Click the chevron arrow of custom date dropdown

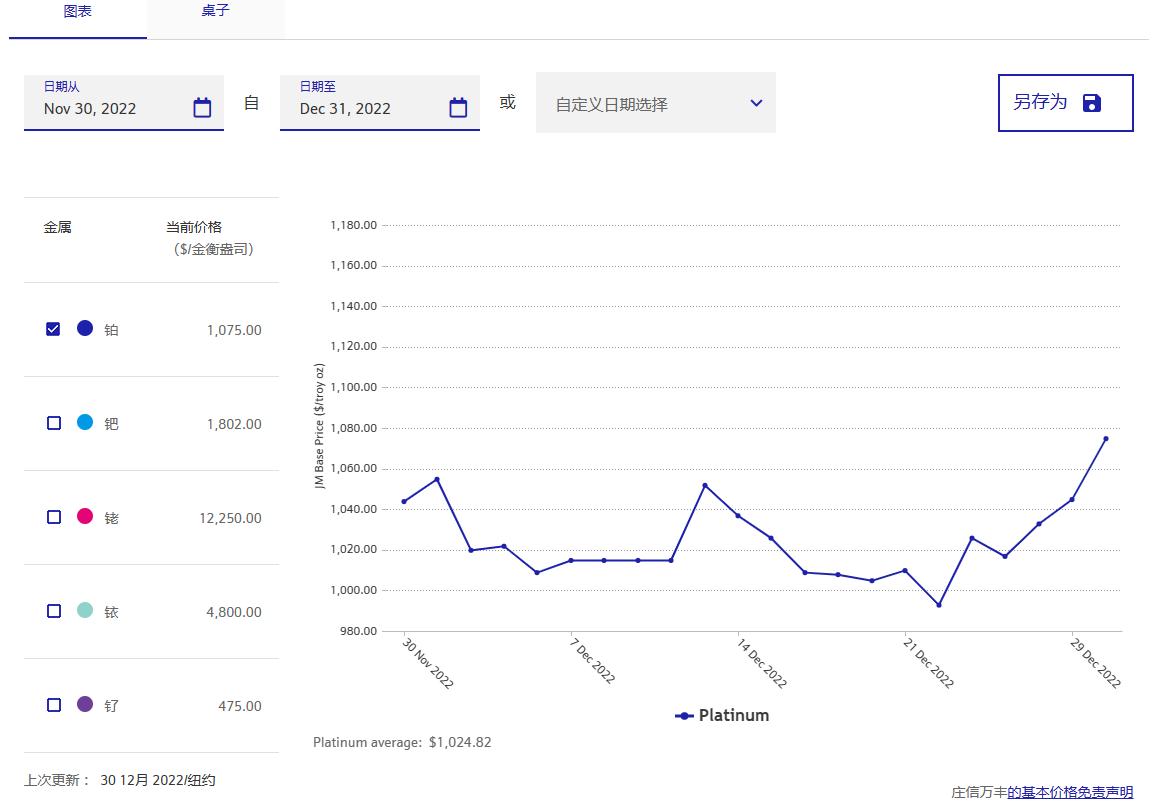[x=756, y=103]
